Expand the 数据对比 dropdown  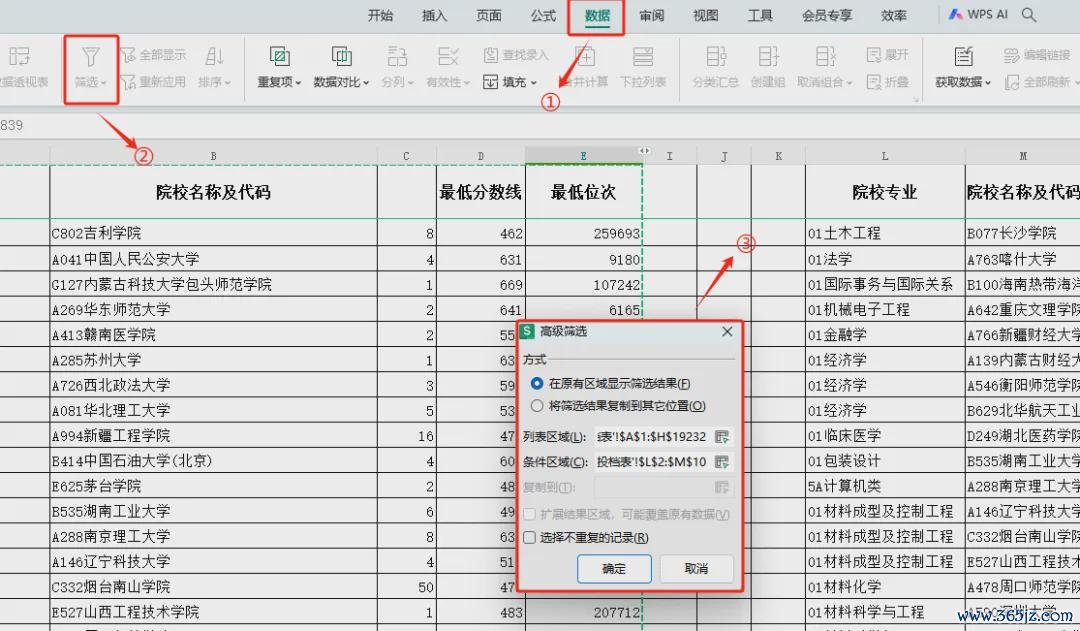[366, 83]
